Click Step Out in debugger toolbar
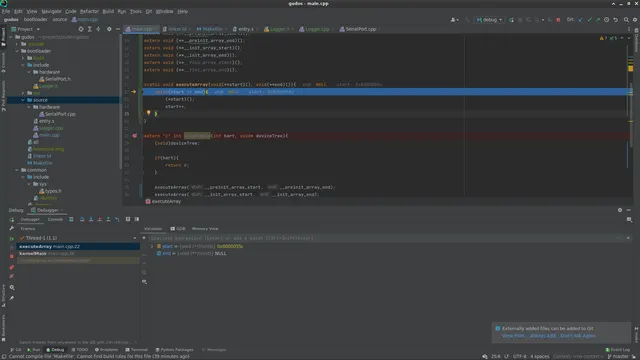The height and width of the screenshot is (360, 640). [108, 219]
